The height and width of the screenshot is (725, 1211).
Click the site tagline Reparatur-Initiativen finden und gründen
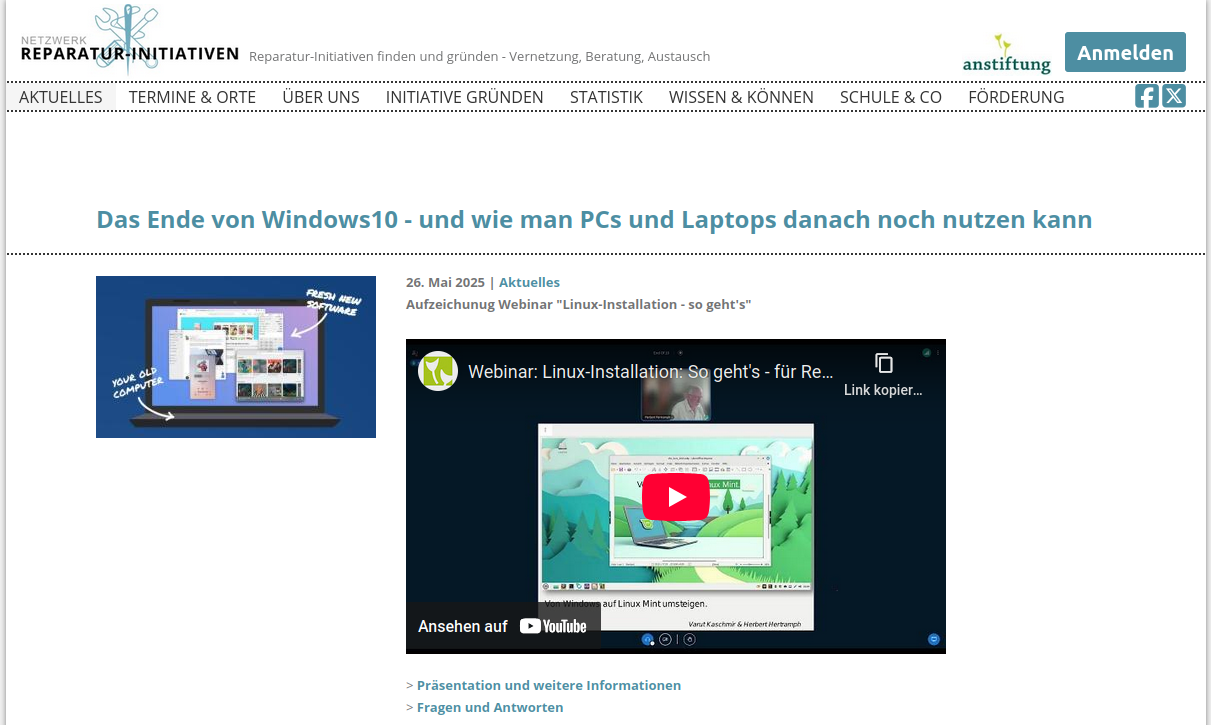479,56
